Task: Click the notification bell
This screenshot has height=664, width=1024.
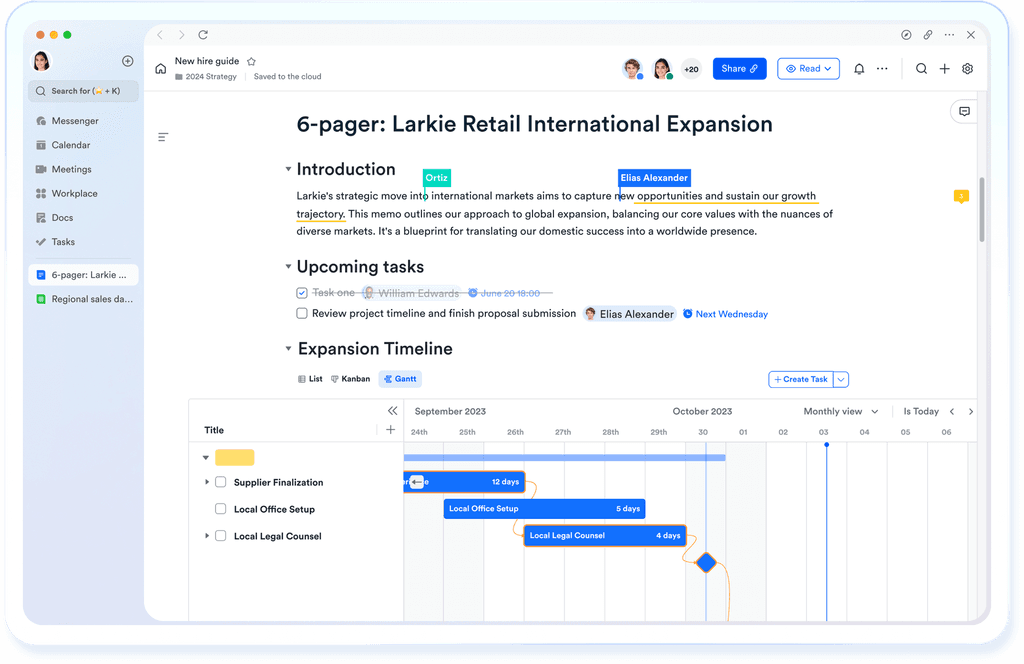Action: pyautogui.click(x=858, y=68)
